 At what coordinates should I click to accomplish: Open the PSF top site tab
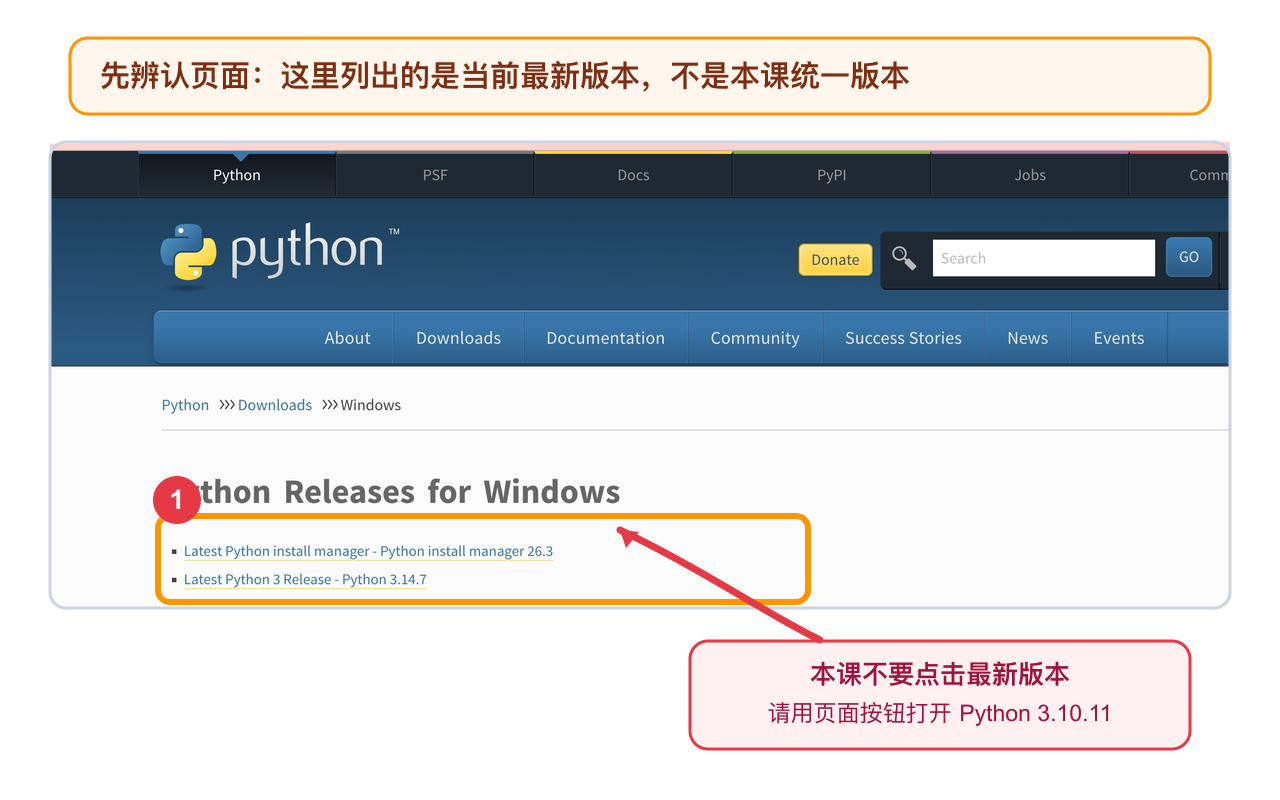pyautogui.click(x=435, y=175)
